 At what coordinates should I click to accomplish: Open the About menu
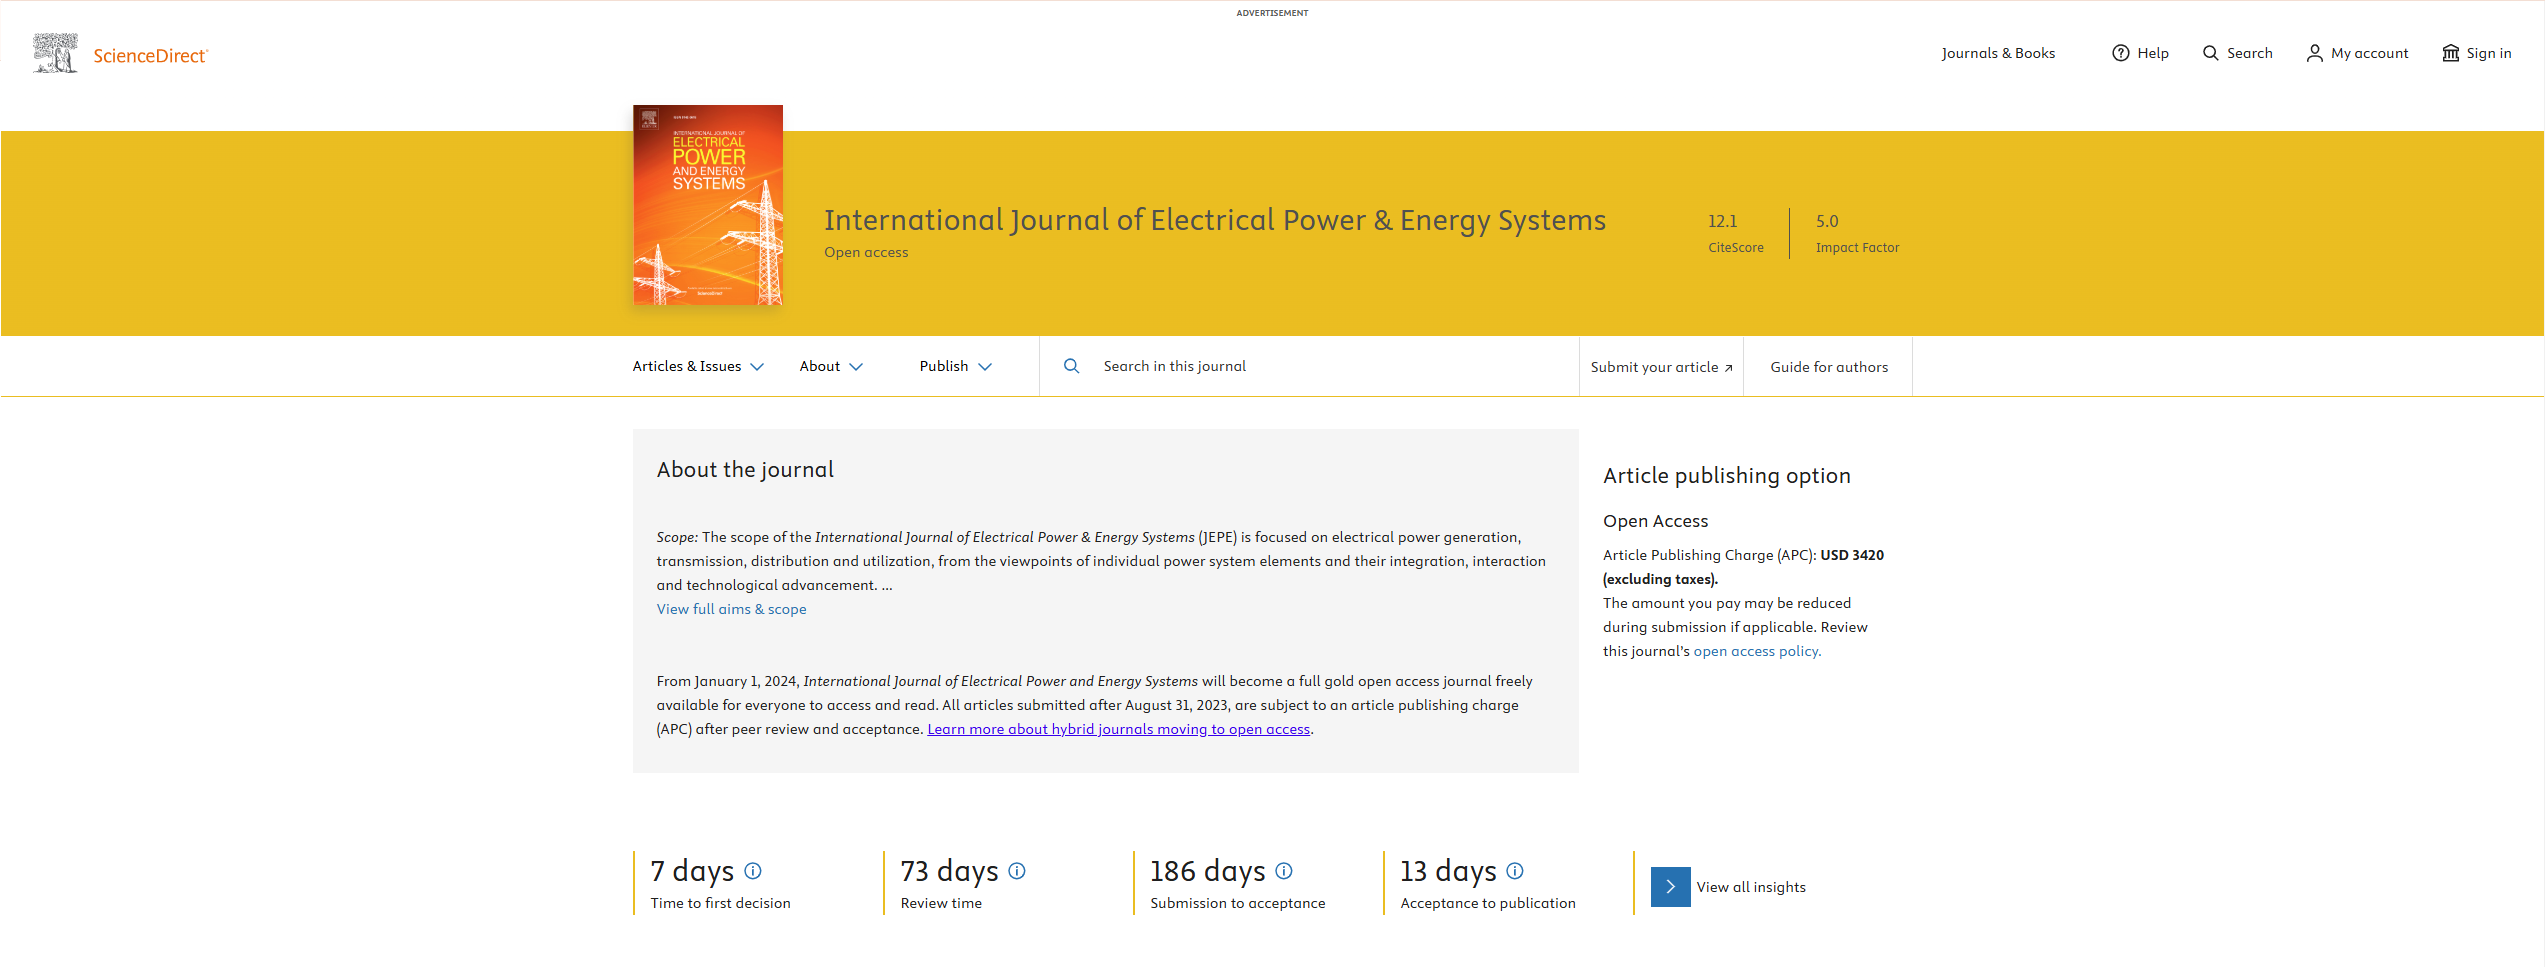pos(819,366)
